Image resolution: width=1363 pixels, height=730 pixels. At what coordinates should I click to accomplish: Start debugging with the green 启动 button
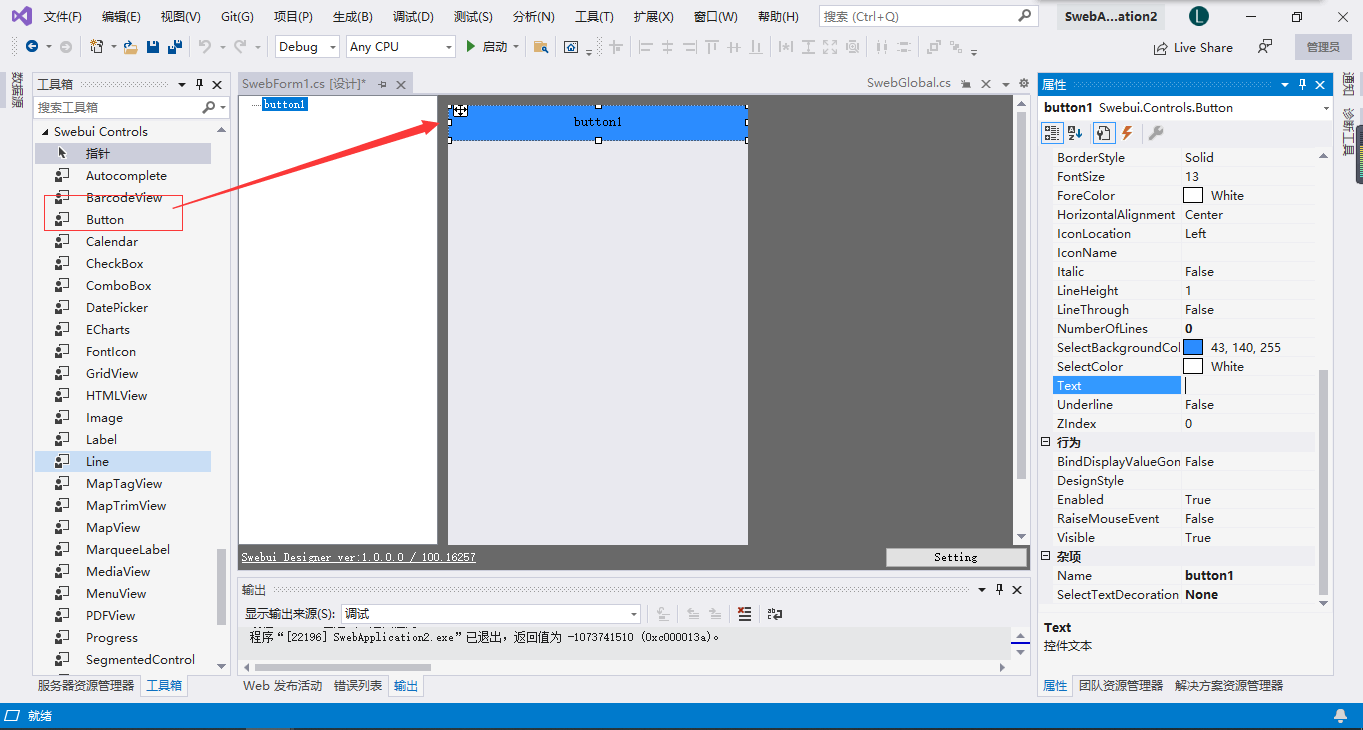pos(487,47)
